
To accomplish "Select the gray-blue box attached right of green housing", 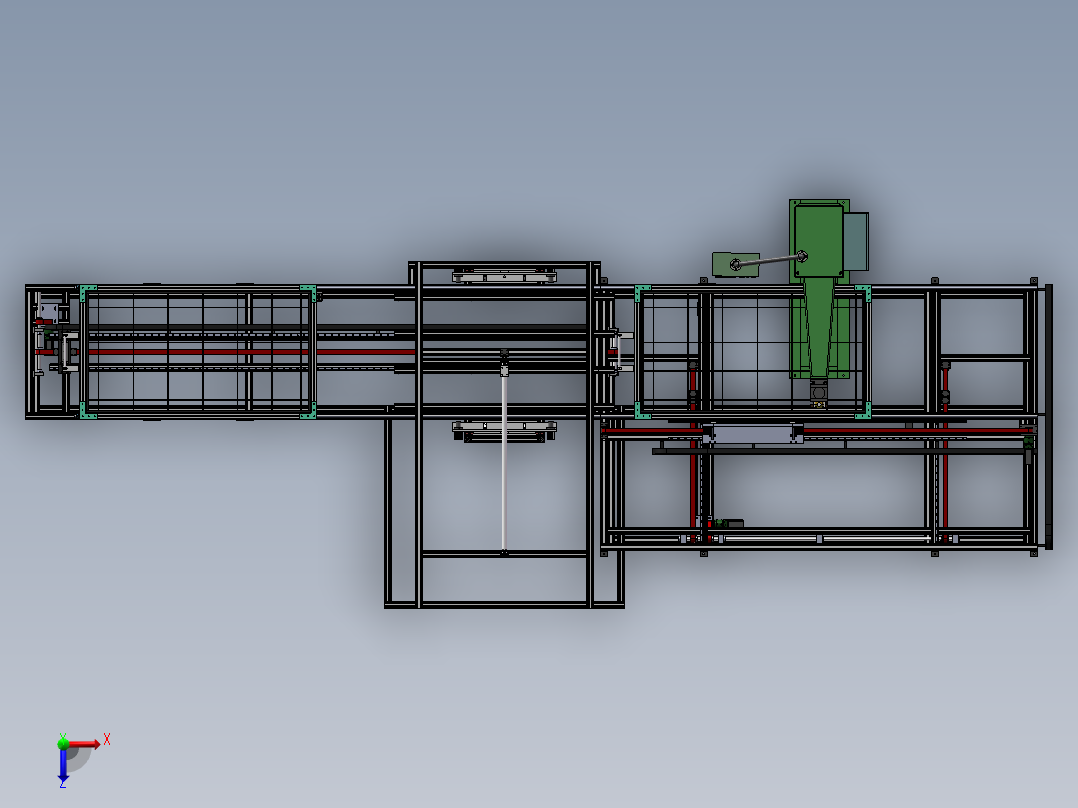I will pyautogui.click(x=856, y=241).
